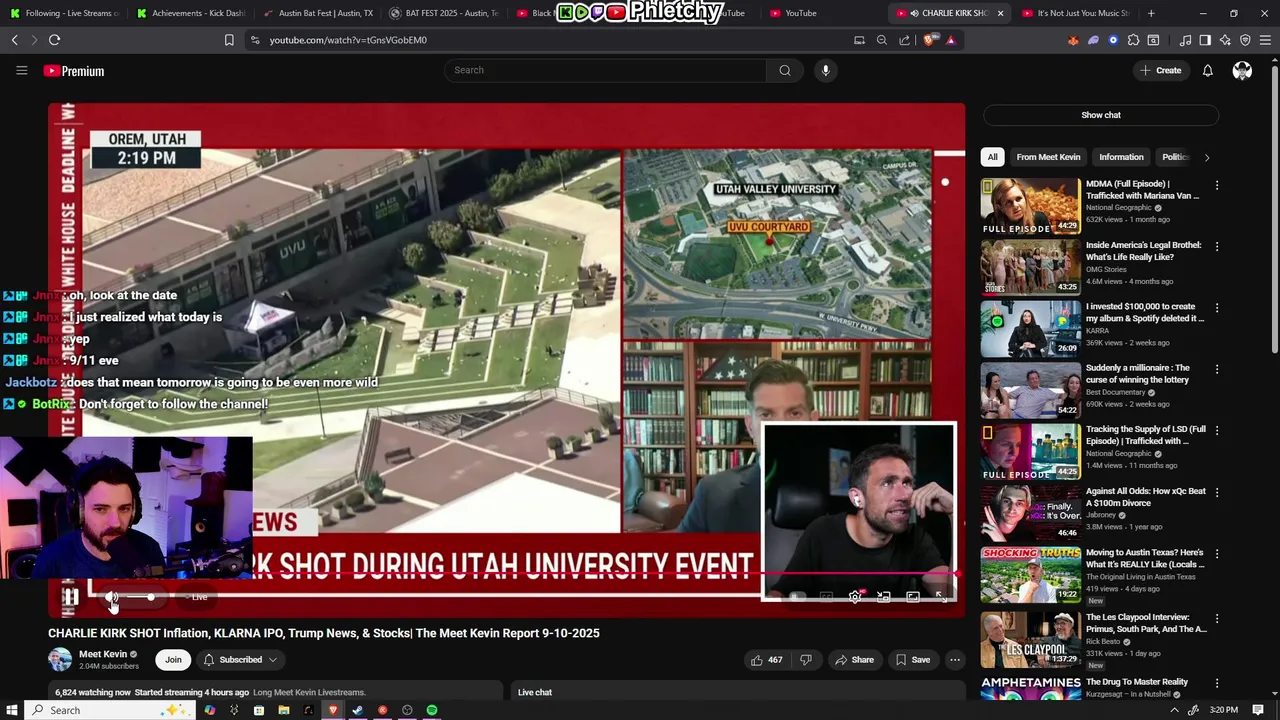Image resolution: width=1280 pixels, height=720 pixels.
Task: Enter full screen on the video
Action: [x=941, y=597]
